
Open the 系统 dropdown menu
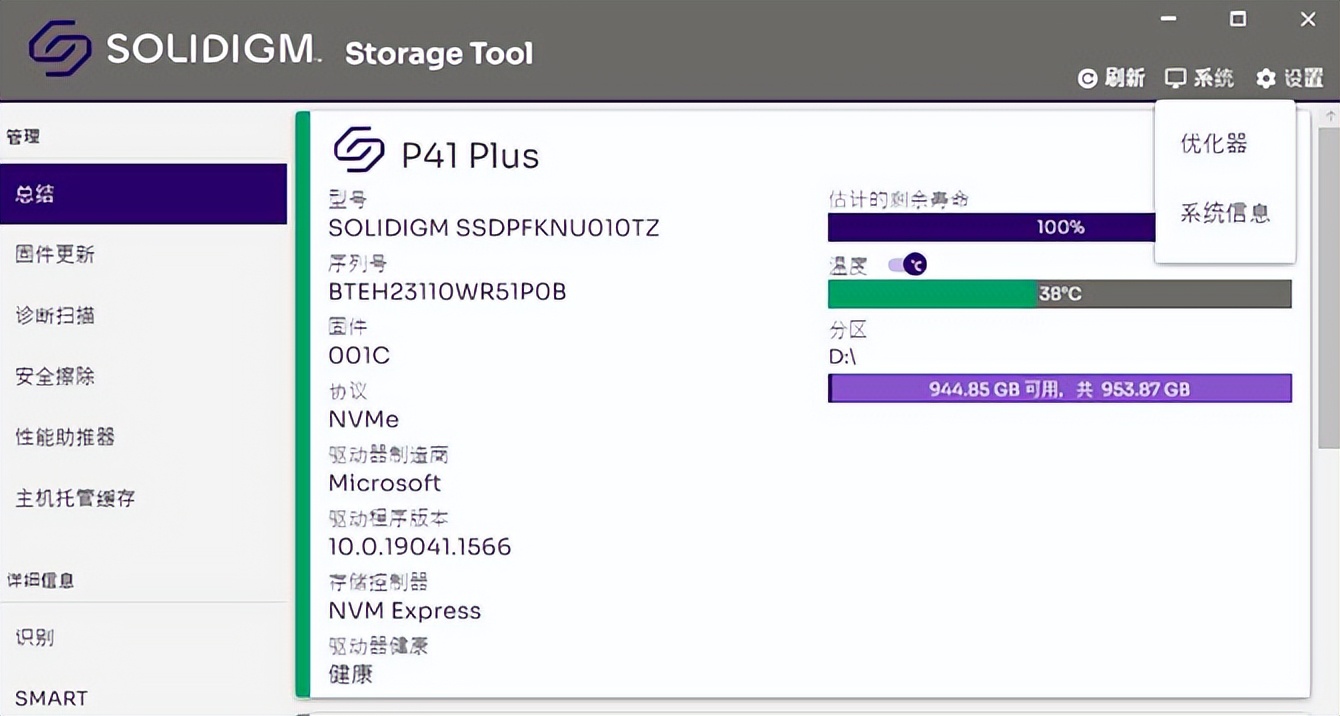click(1198, 78)
